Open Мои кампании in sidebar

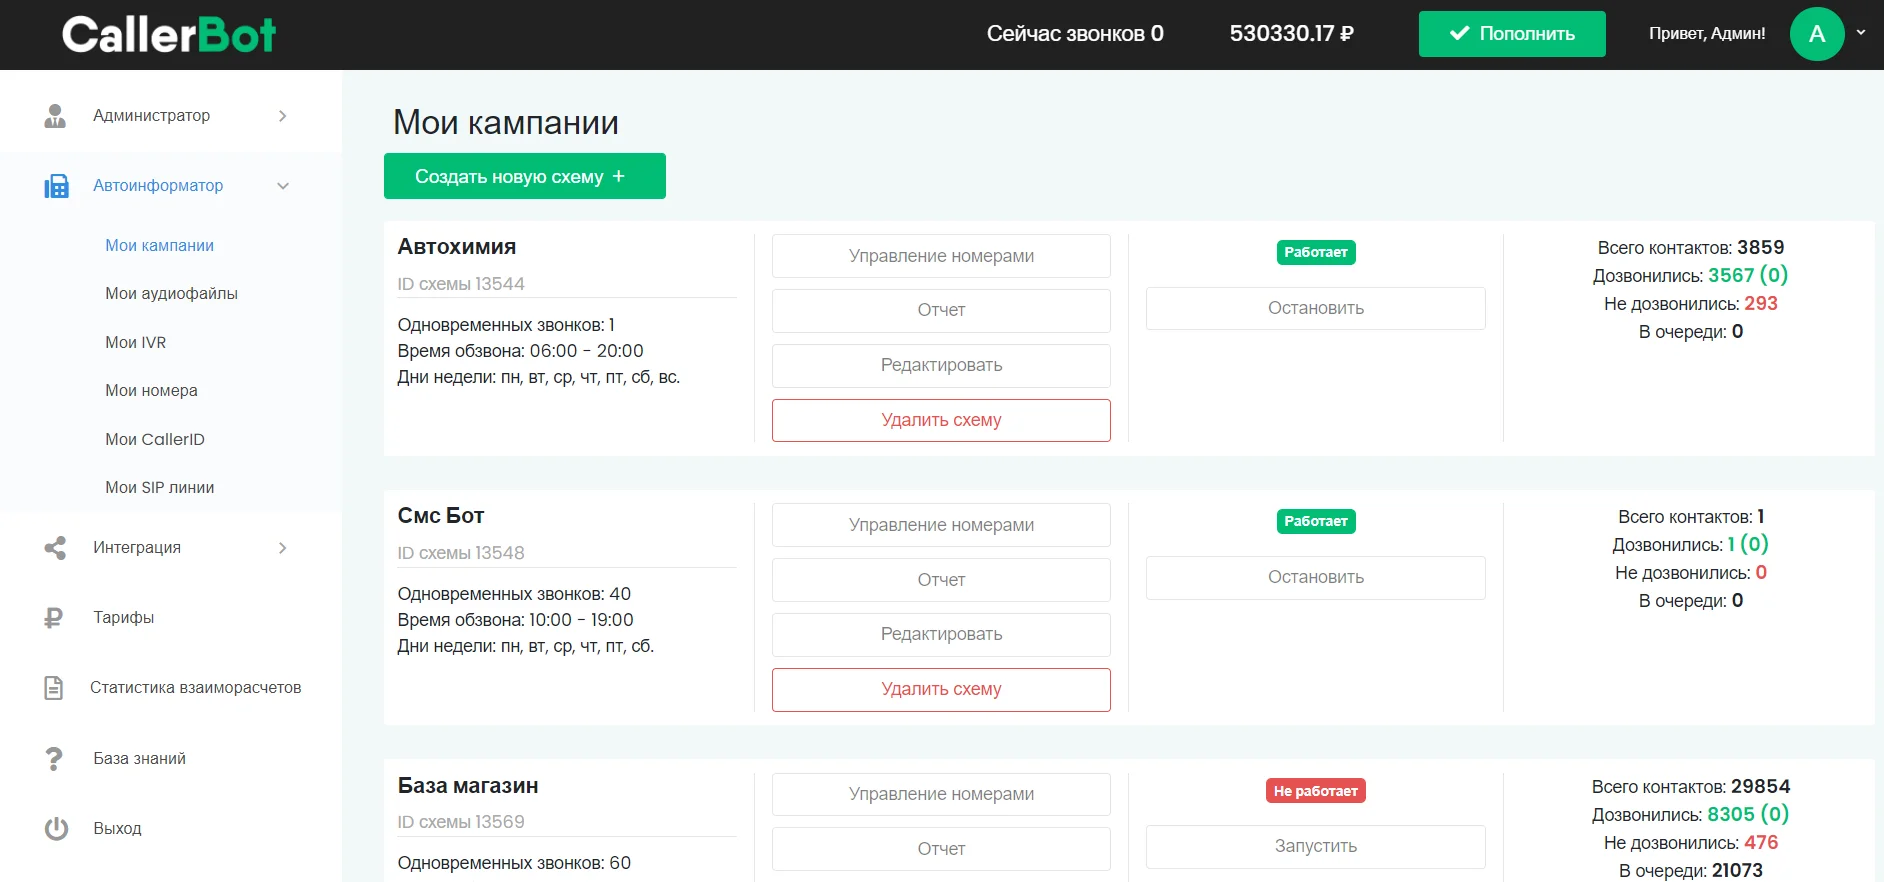pyautogui.click(x=160, y=245)
